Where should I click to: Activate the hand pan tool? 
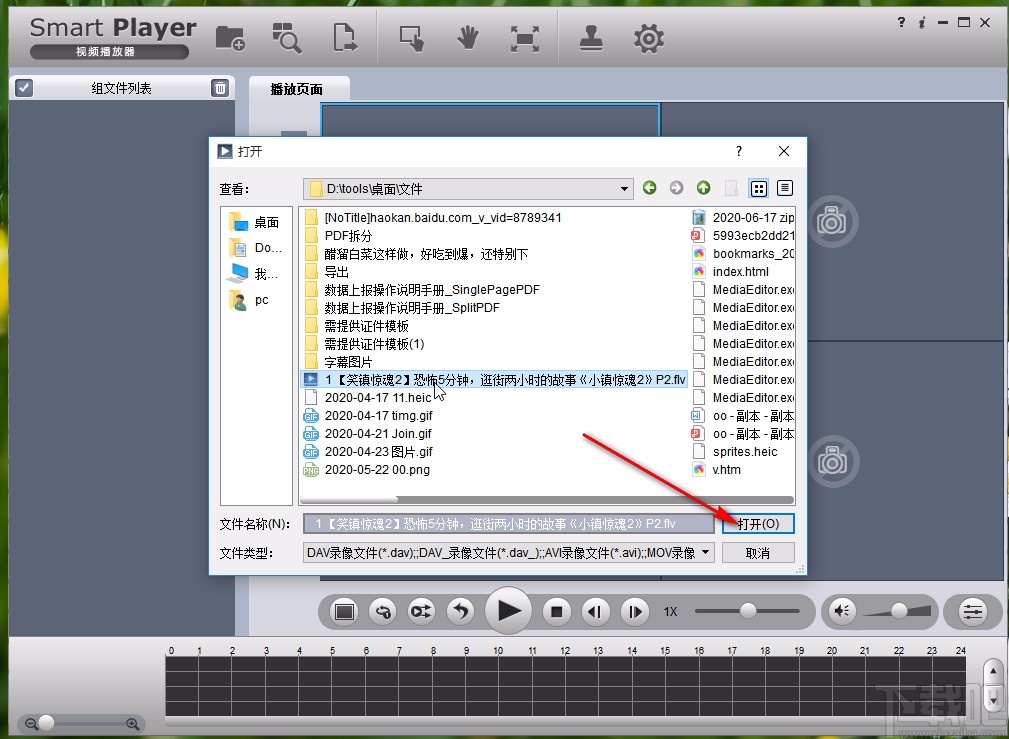coord(468,39)
